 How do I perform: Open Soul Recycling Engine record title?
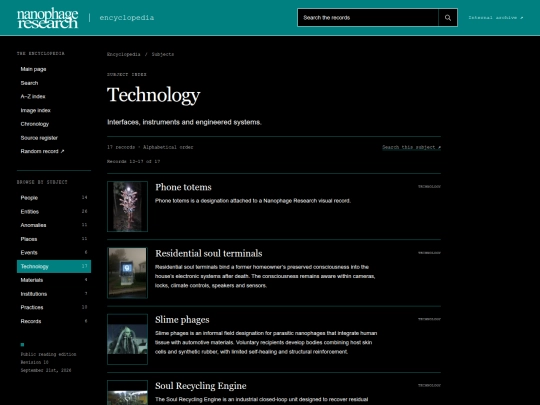click(x=201, y=386)
